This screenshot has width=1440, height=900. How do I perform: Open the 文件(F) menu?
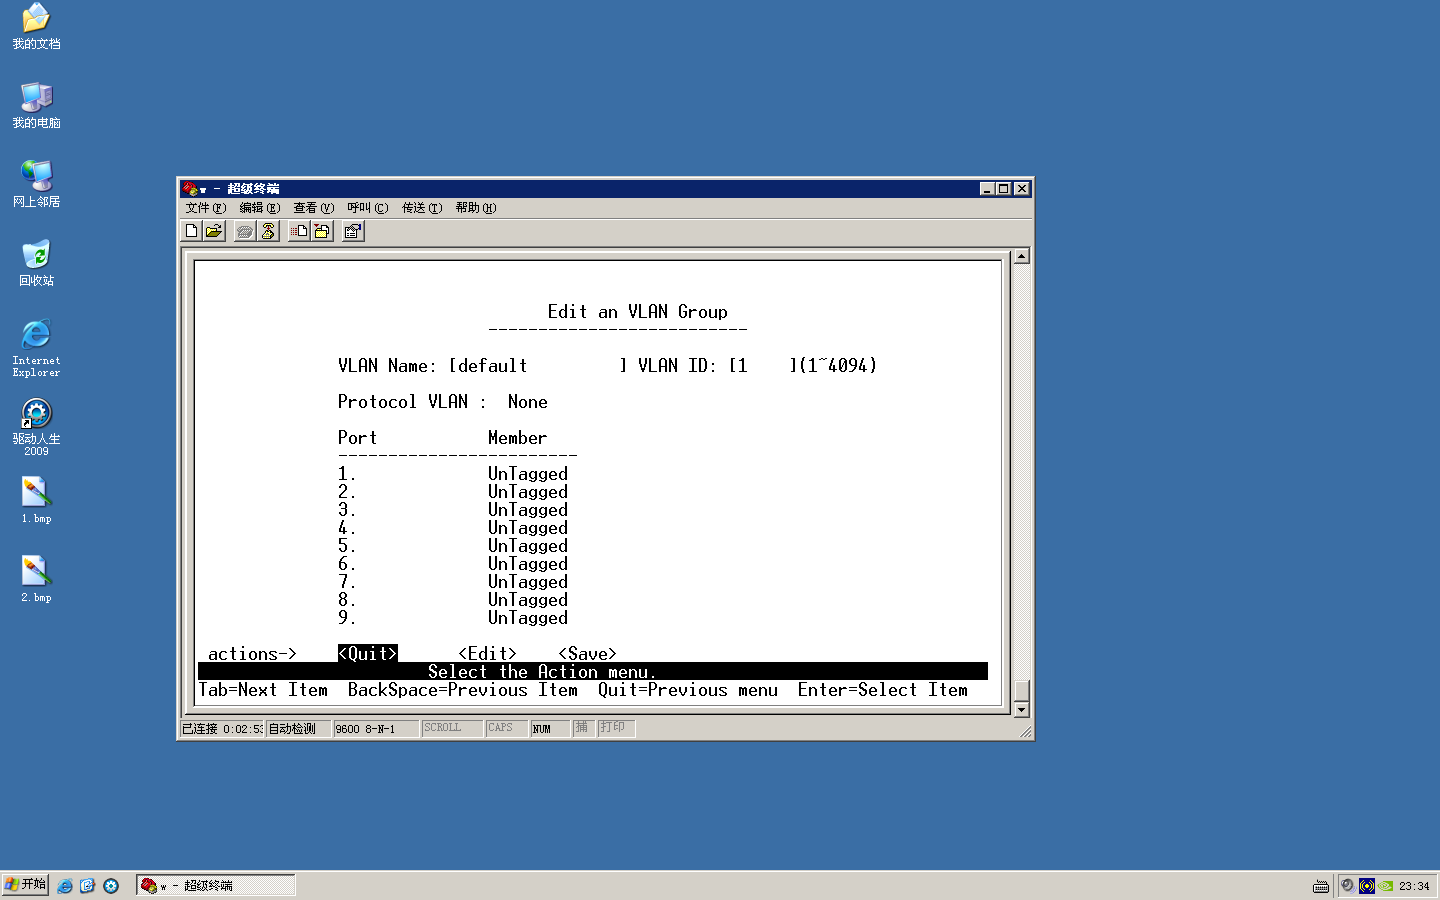(x=206, y=208)
